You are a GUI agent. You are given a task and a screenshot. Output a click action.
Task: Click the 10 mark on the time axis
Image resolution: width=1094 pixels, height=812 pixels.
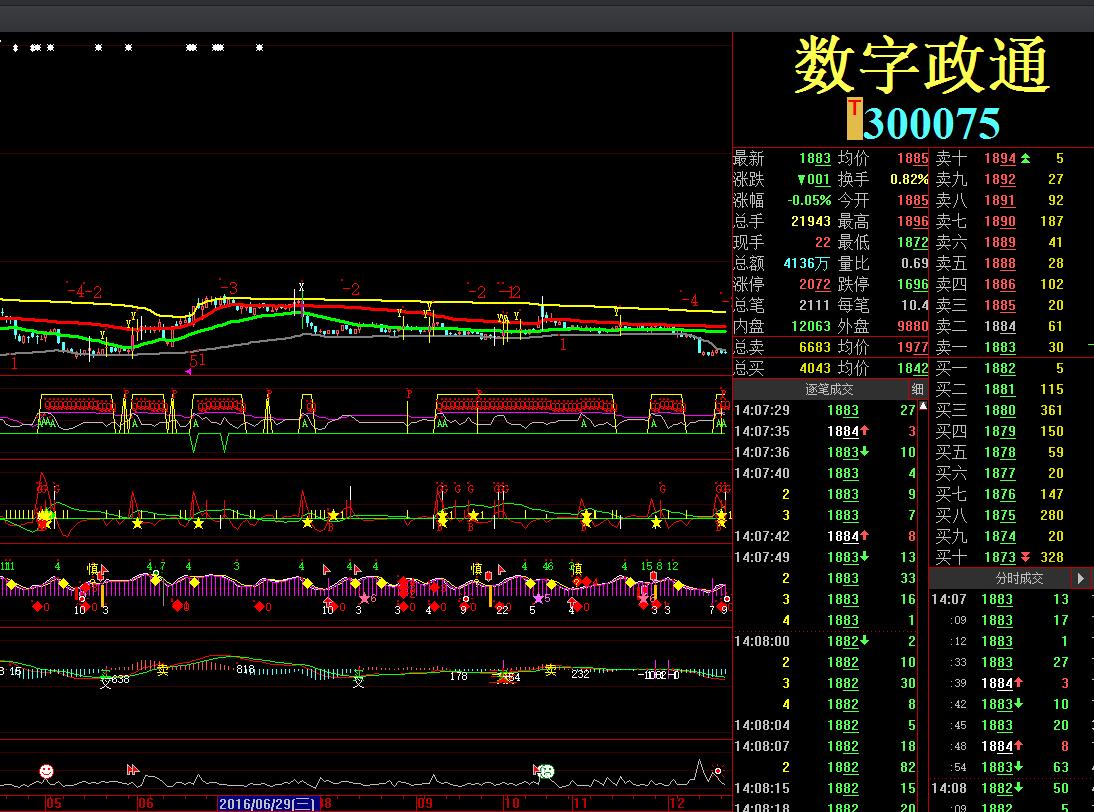[511, 804]
